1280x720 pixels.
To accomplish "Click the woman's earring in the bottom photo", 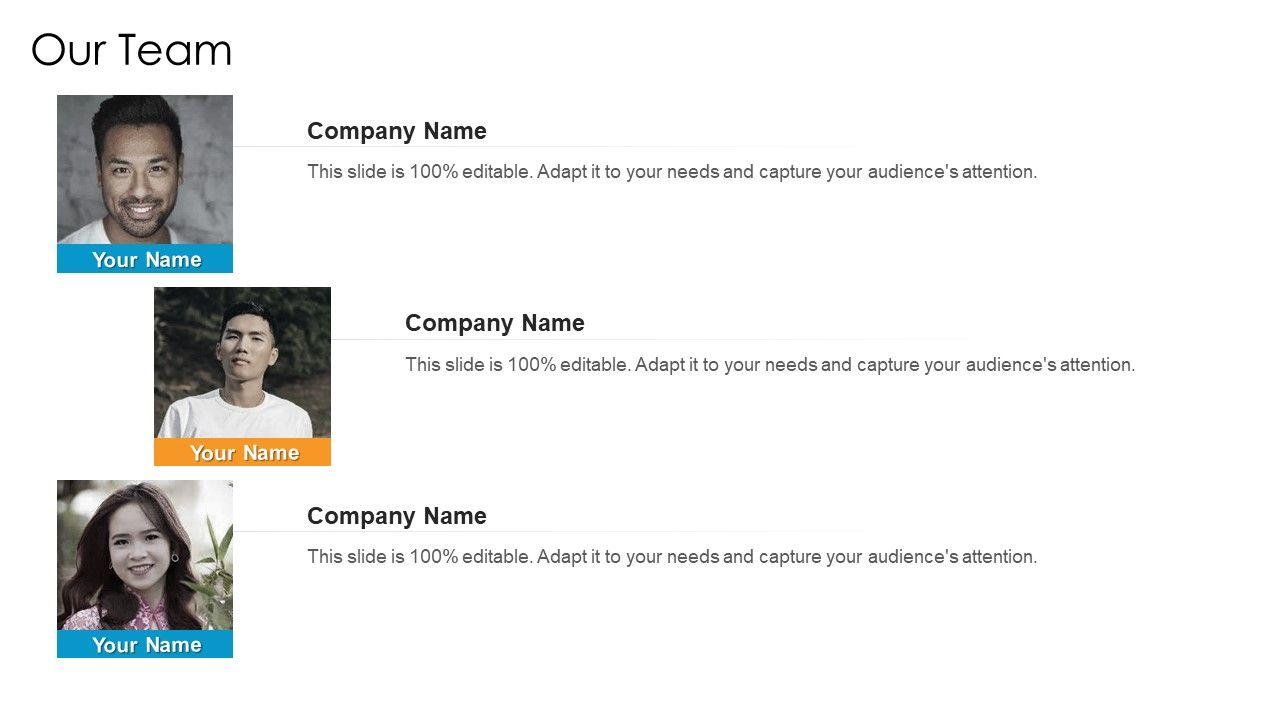I will [174, 558].
